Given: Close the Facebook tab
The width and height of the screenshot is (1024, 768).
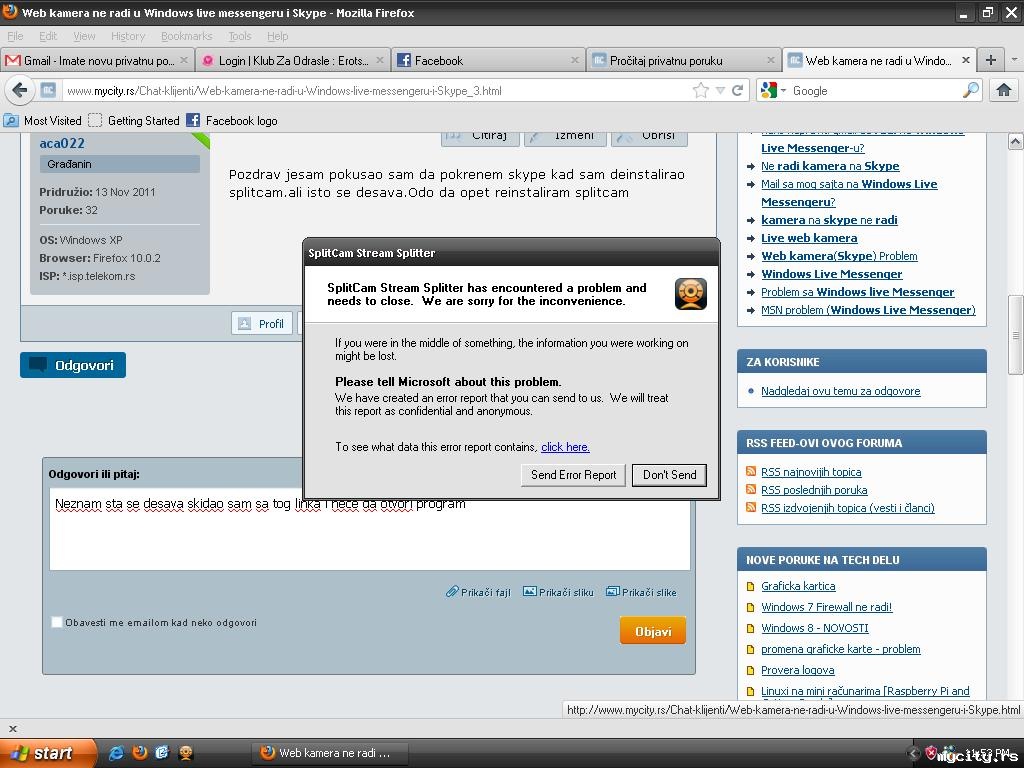Looking at the screenshot, I should [575, 60].
